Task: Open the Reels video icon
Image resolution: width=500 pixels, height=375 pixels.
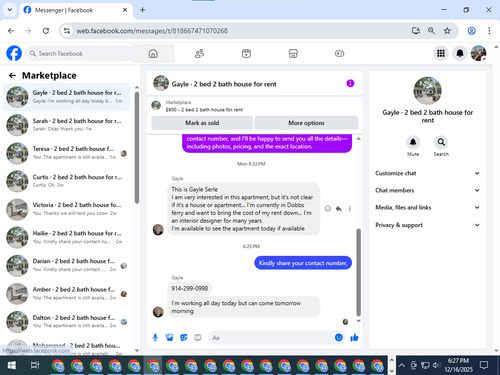Action: click(x=246, y=53)
